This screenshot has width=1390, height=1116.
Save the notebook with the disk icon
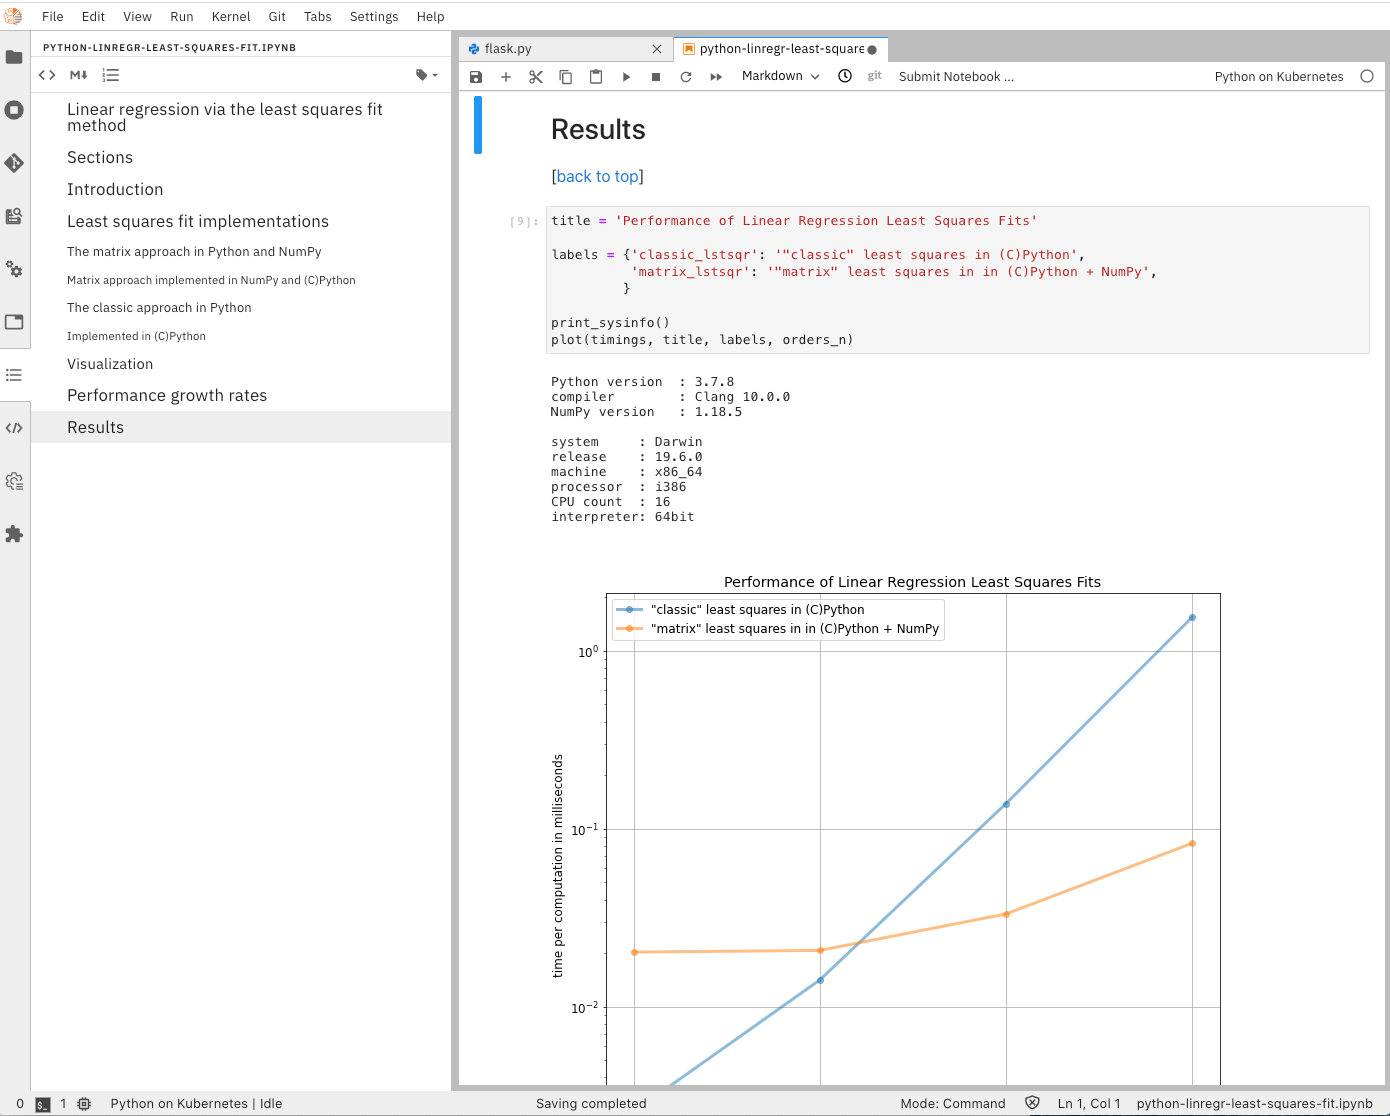(476, 77)
